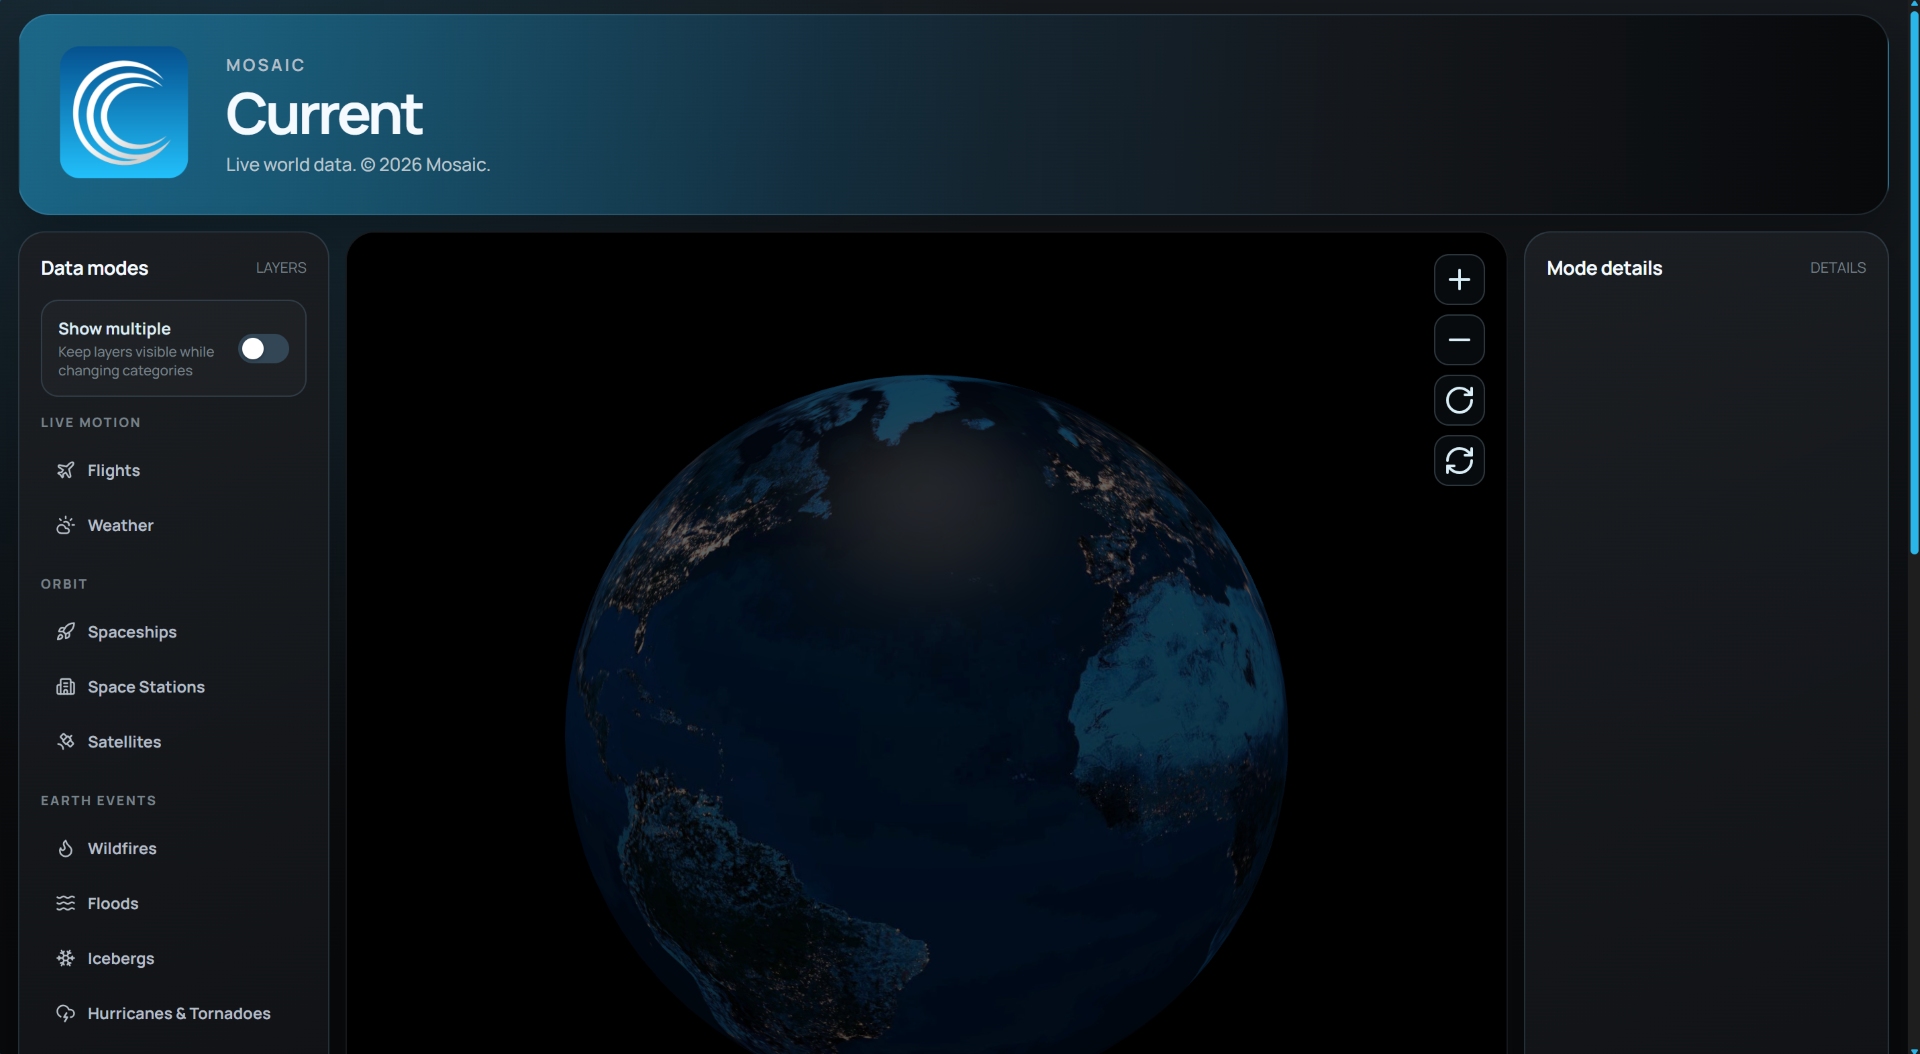Zoom in with the plus button

[x=1459, y=280]
